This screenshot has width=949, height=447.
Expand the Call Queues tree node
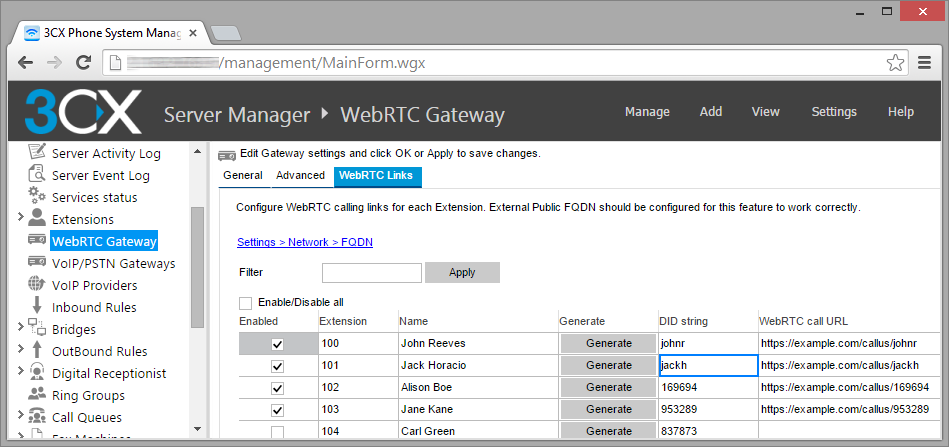(21, 414)
